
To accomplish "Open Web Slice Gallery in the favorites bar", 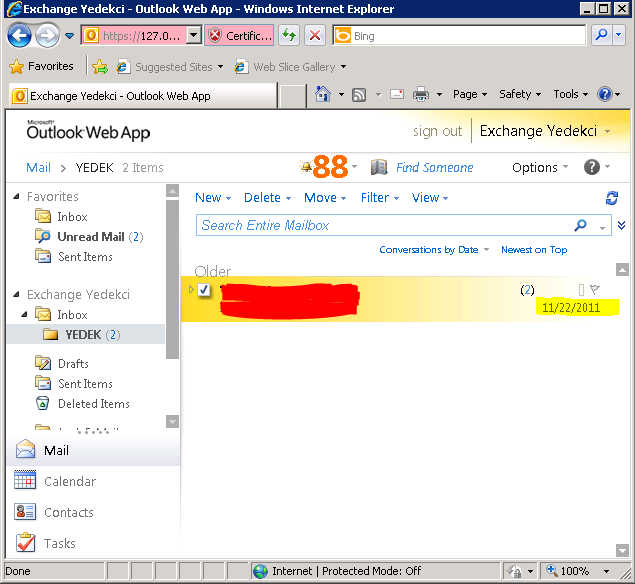I will pos(290,67).
